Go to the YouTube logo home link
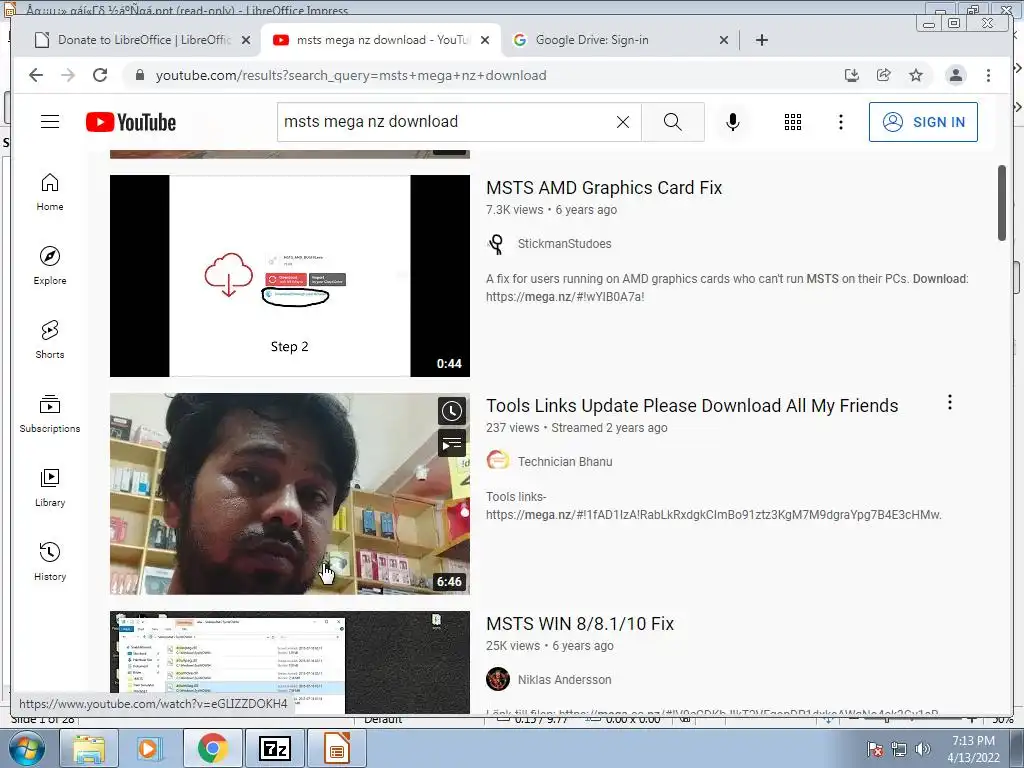Image resolution: width=1024 pixels, height=768 pixels. [131, 122]
